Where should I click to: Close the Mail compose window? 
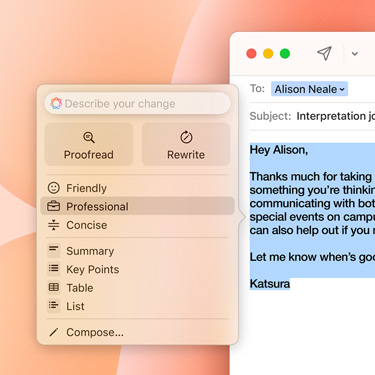pyautogui.click(x=251, y=54)
